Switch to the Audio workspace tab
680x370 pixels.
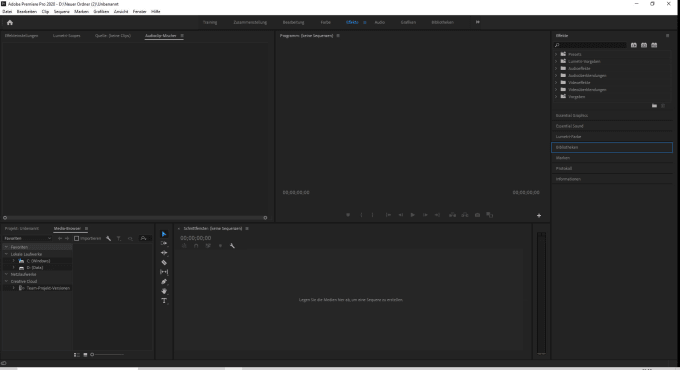point(379,22)
